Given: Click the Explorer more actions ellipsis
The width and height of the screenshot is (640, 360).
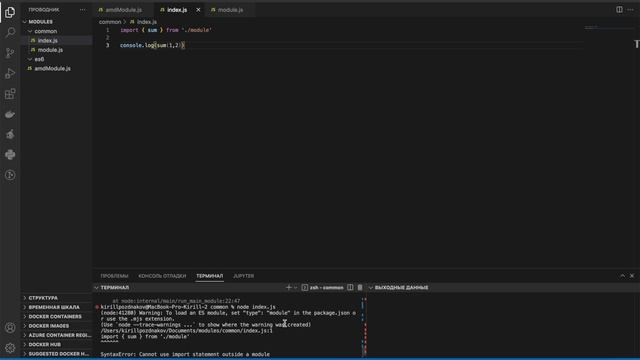Looking at the screenshot, I should [x=83, y=9].
